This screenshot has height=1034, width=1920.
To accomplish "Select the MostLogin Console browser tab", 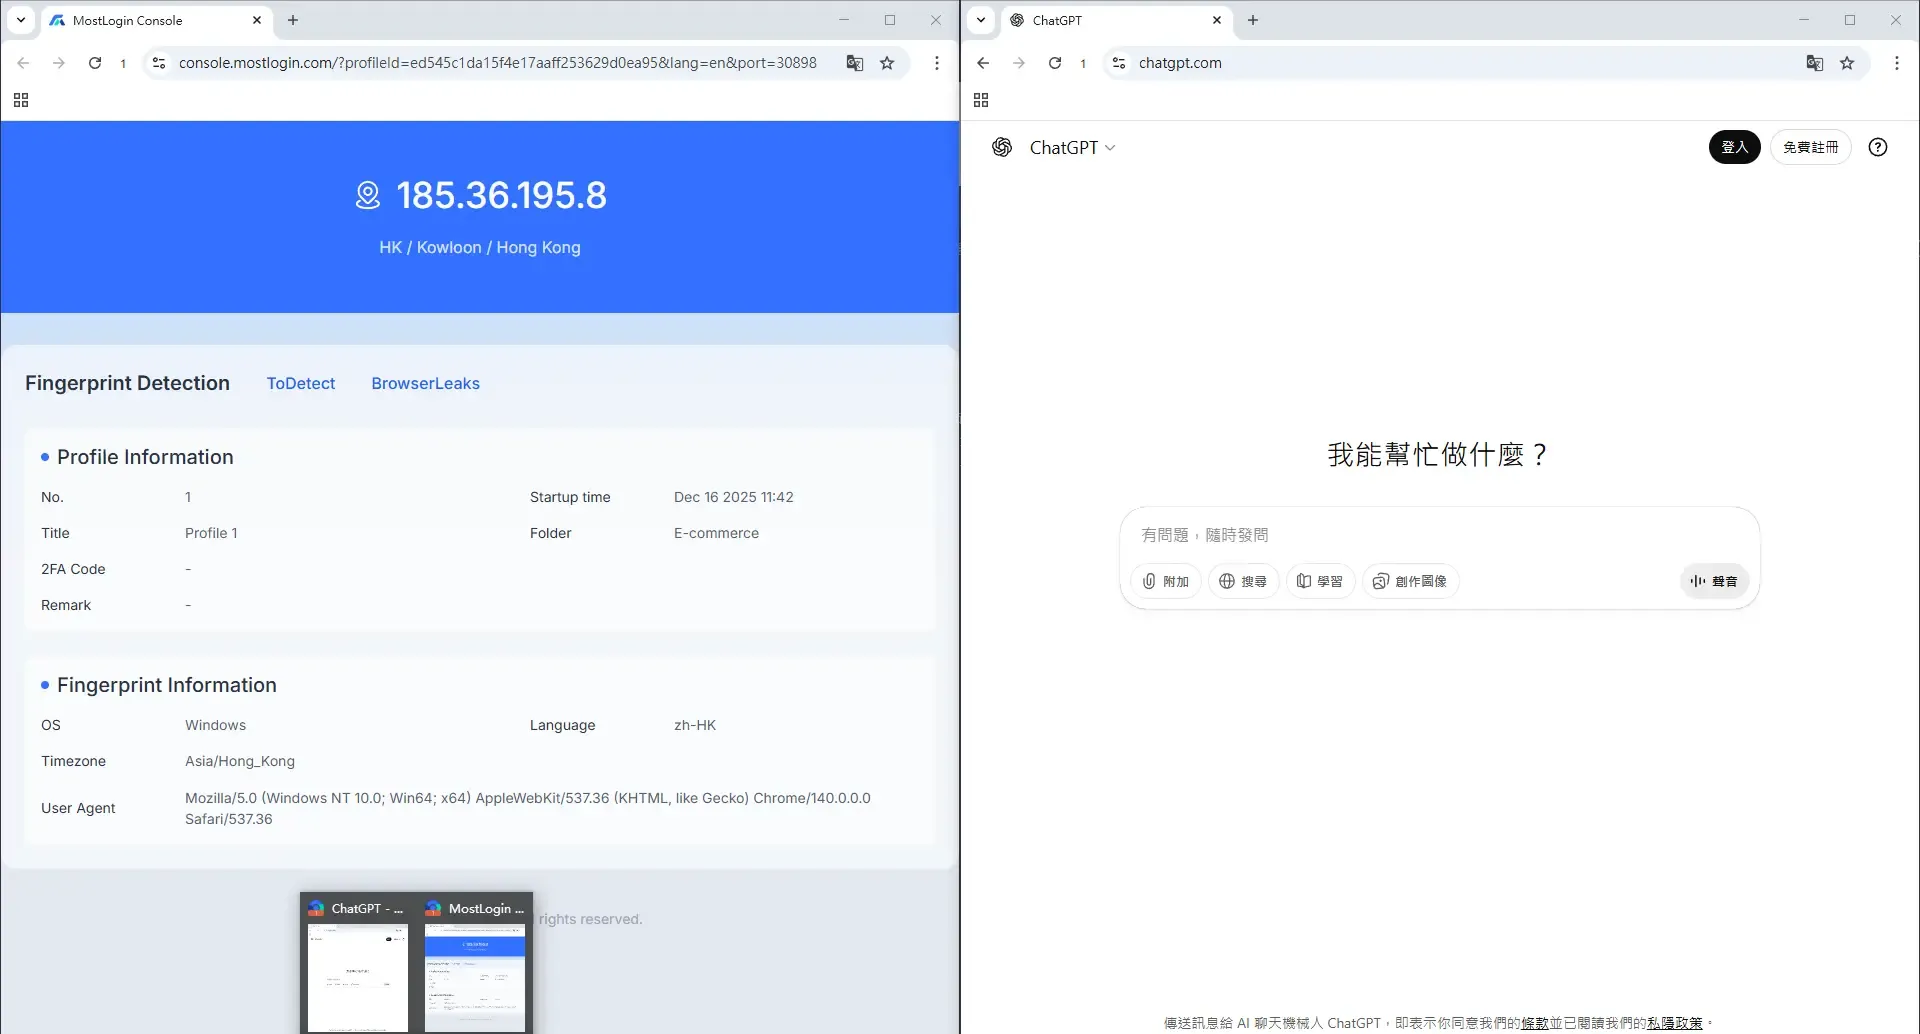I will click(150, 20).
